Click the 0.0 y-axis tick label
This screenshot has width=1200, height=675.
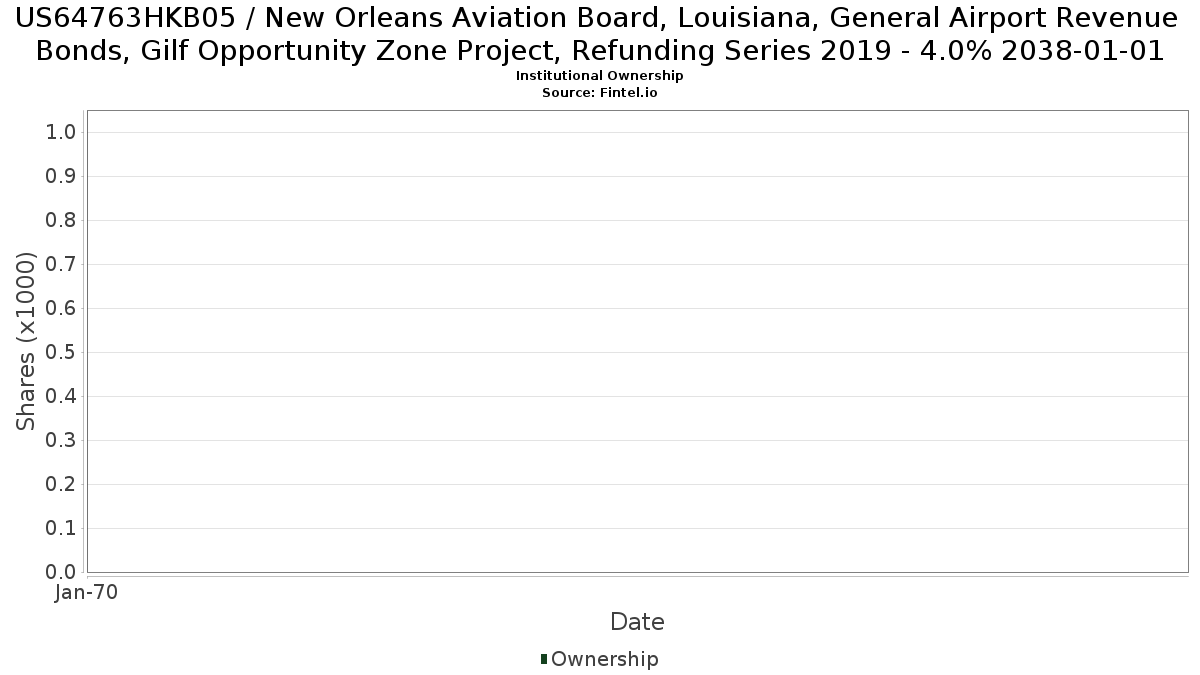click(61, 572)
